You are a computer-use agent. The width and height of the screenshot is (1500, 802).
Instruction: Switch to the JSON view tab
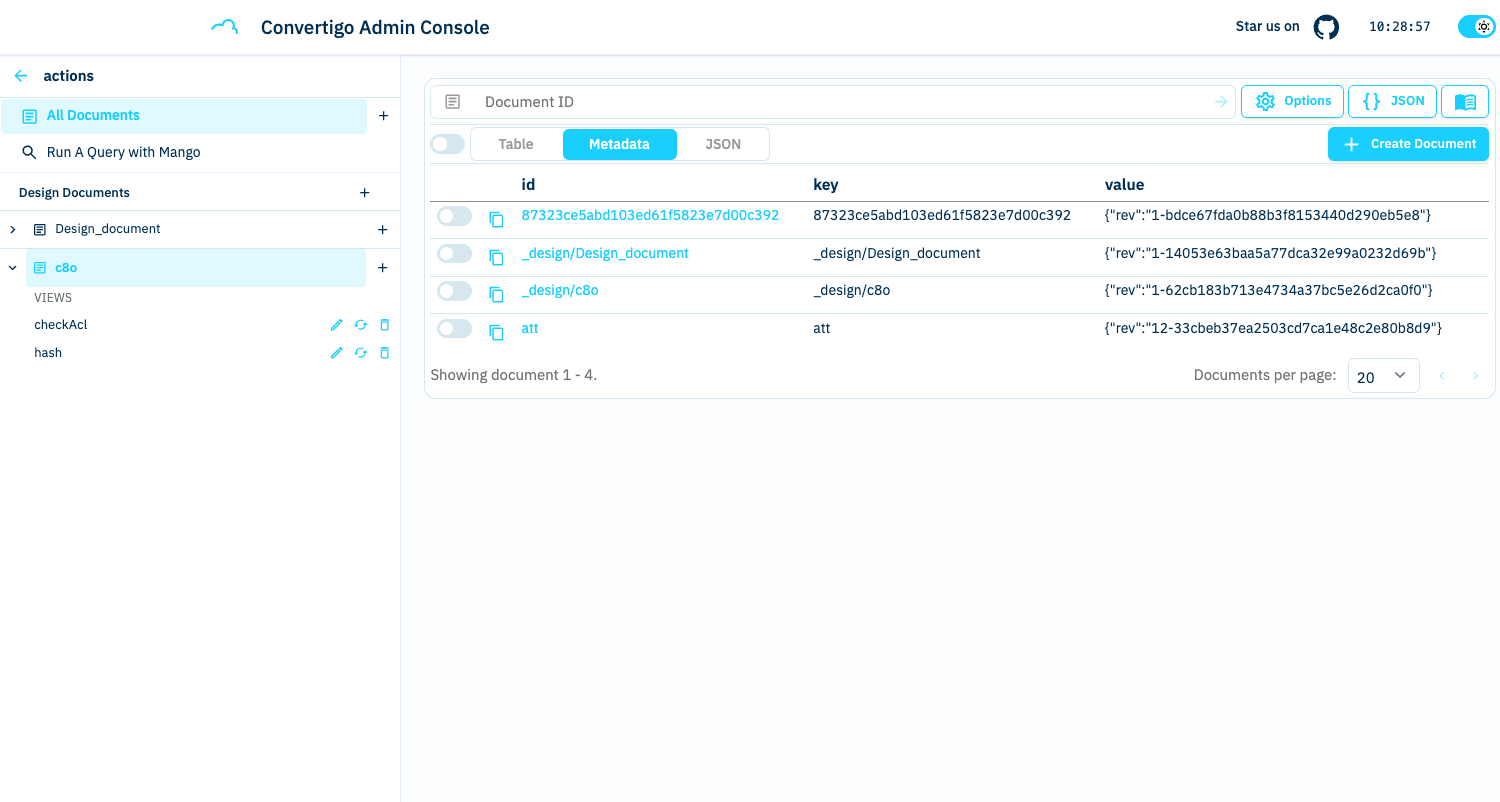[x=723, y=144]
